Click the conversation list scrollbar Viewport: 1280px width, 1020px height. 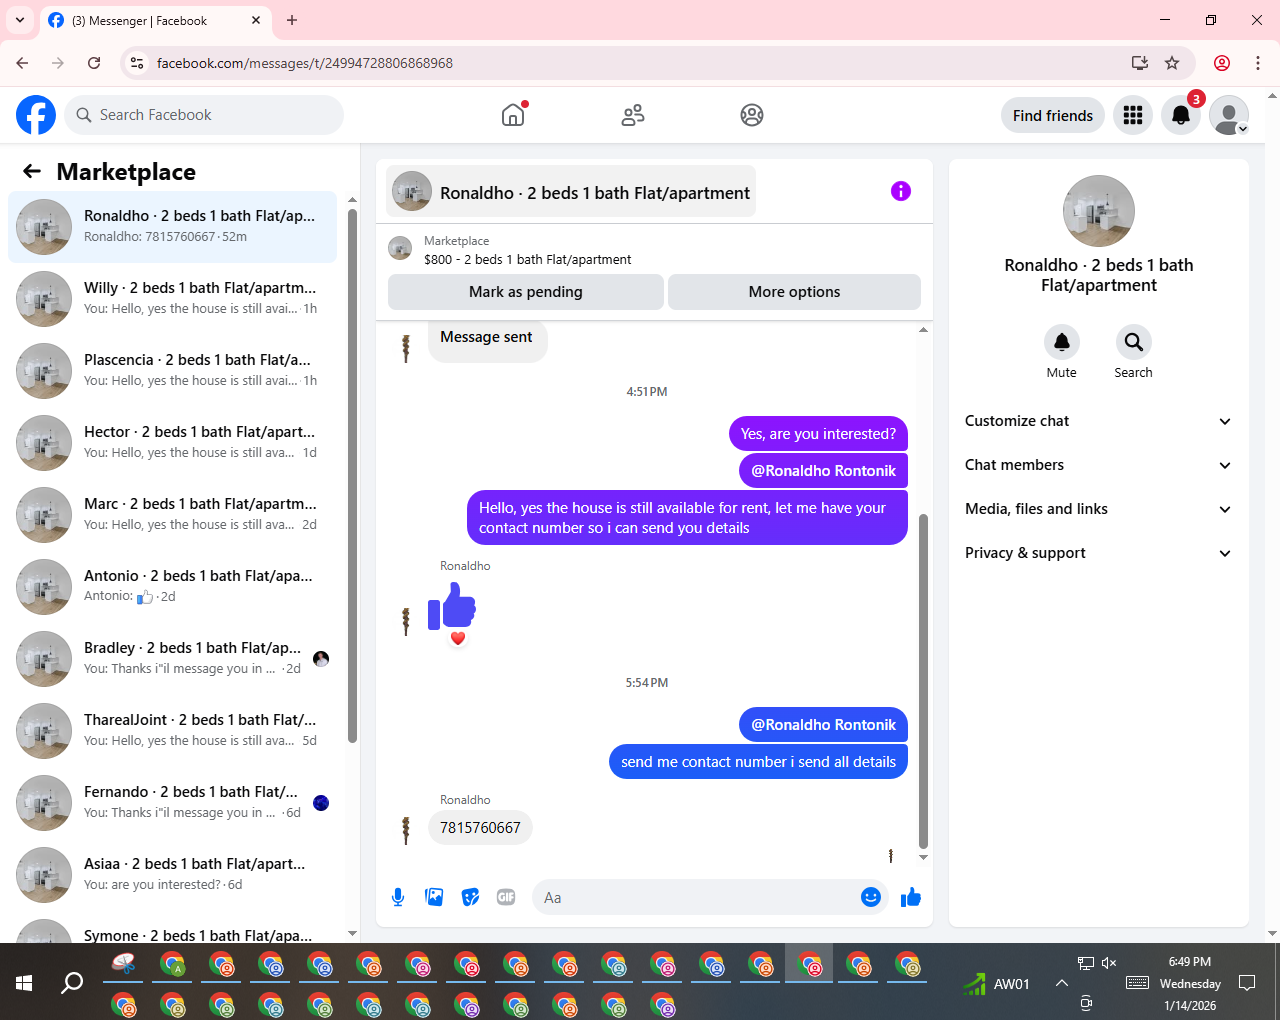click(352, 476)
